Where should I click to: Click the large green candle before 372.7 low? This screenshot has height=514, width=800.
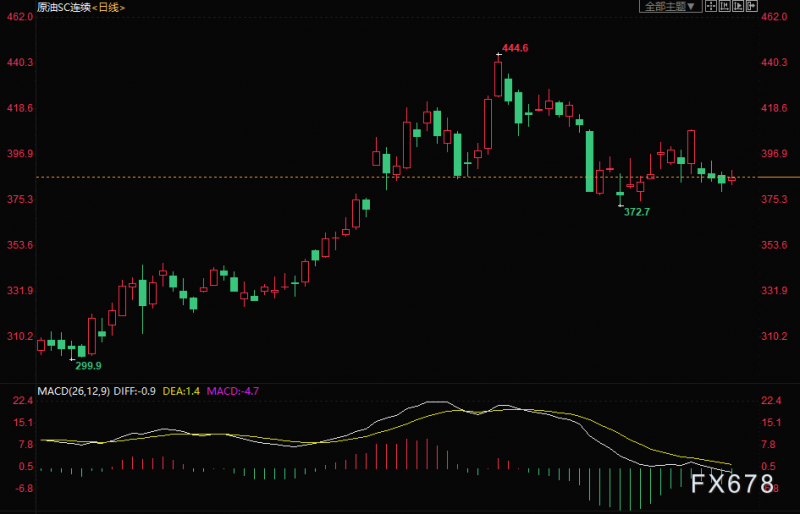coord(590,161)
